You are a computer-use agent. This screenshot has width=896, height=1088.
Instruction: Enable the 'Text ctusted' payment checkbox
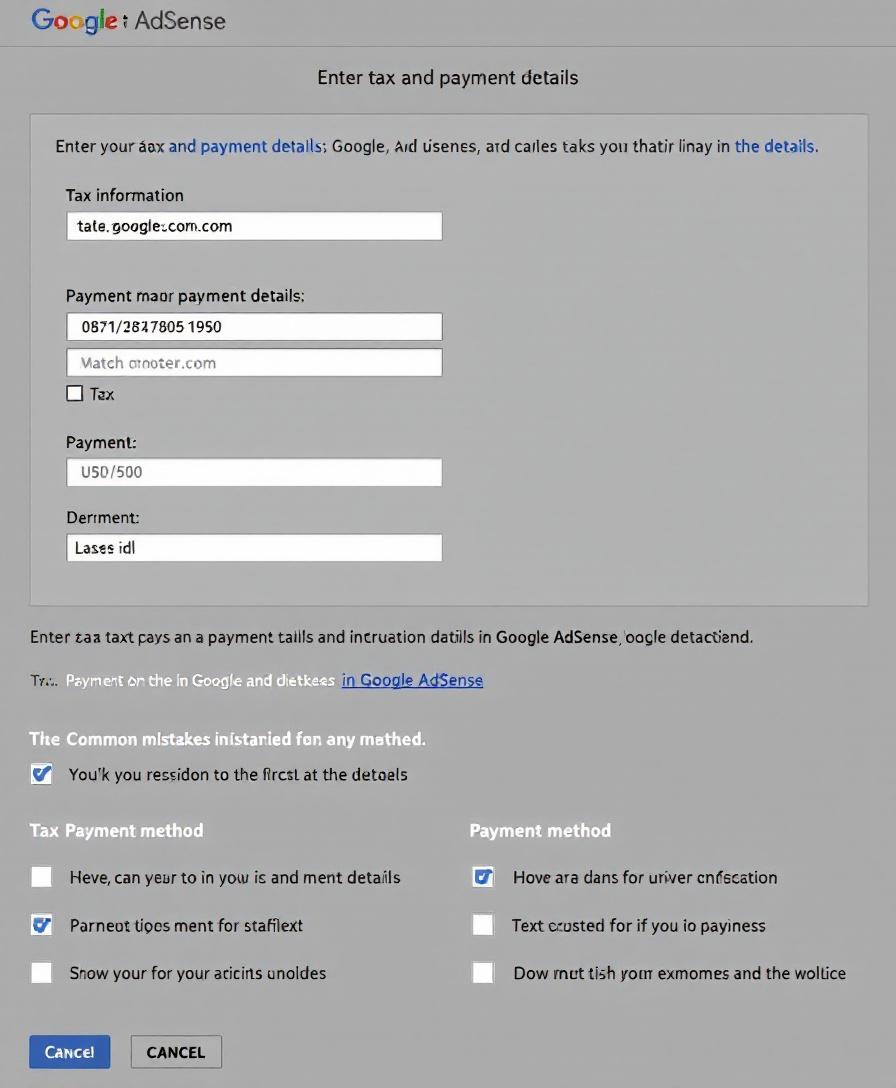(x=482, y=924)
